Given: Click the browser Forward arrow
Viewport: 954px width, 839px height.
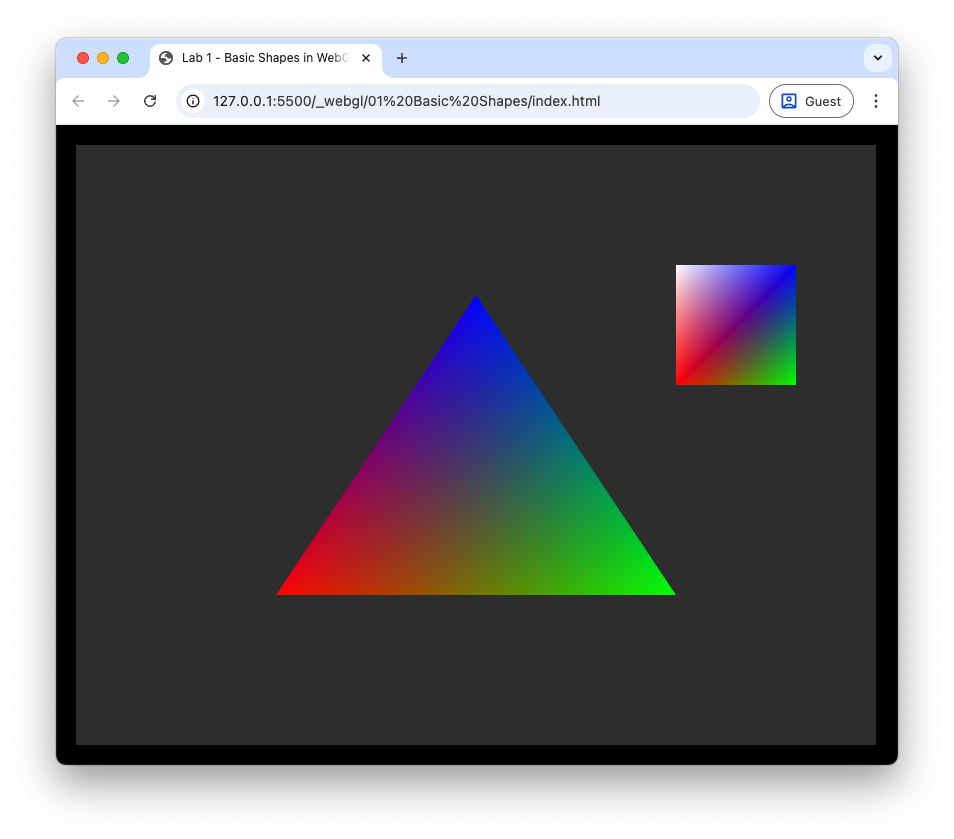Looking at the screenshot, I should click(114, 101).
